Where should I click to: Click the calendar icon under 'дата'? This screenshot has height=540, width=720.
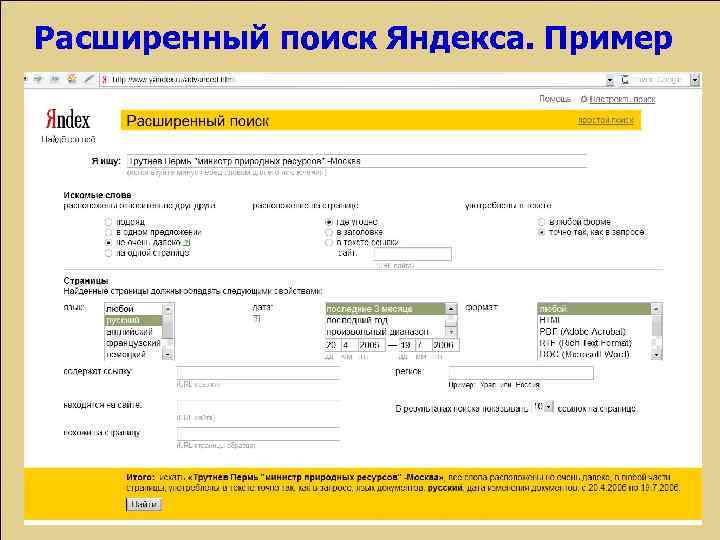[x=257, y=318]
